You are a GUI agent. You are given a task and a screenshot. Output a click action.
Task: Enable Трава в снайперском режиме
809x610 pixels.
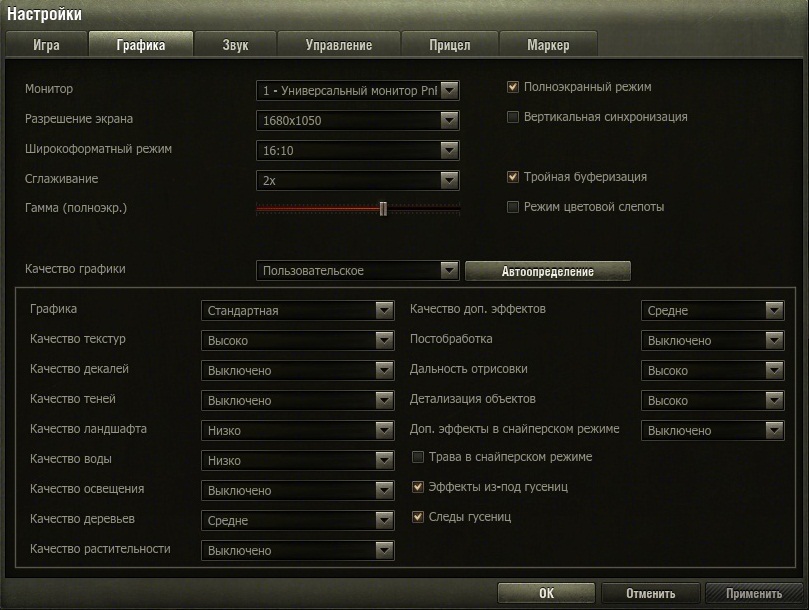coord(420,457)
